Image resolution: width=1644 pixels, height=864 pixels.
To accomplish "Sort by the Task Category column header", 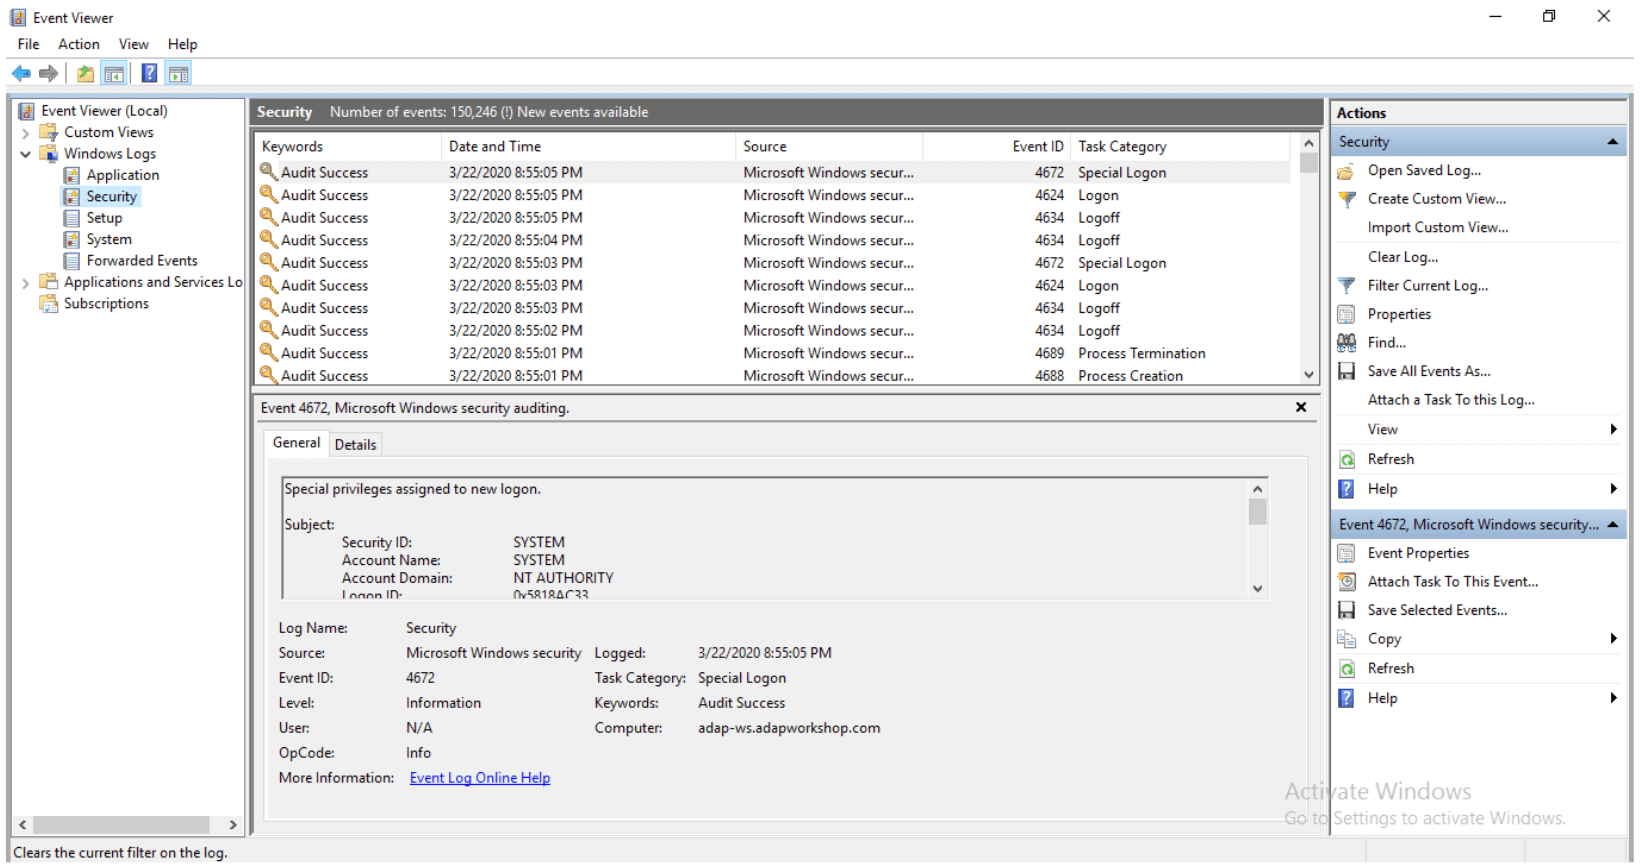I will (x=1180, y=147).
